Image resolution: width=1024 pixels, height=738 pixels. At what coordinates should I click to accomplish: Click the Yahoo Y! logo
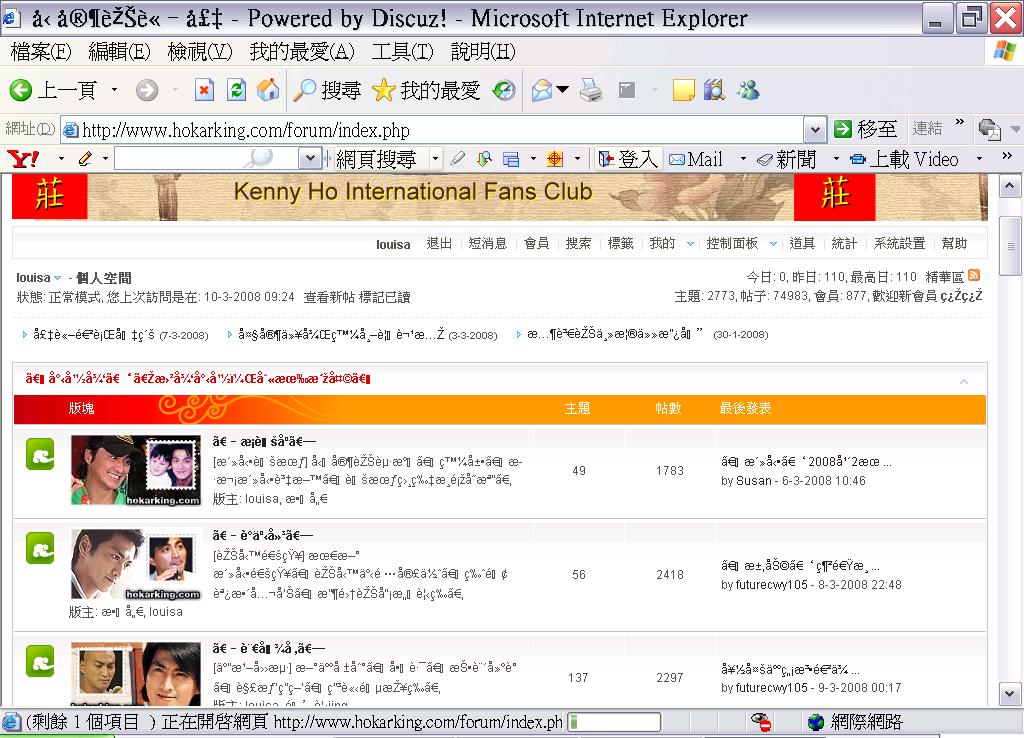point(23,159)
